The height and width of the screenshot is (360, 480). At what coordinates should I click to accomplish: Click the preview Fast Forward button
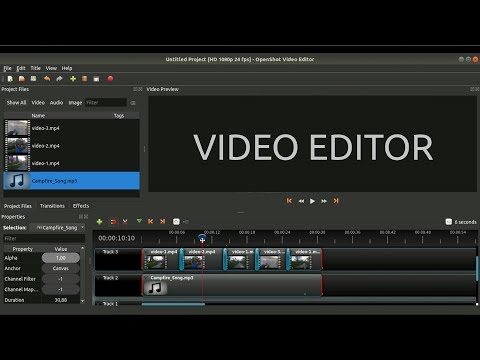pyautogui.click(x=324, y=201)
